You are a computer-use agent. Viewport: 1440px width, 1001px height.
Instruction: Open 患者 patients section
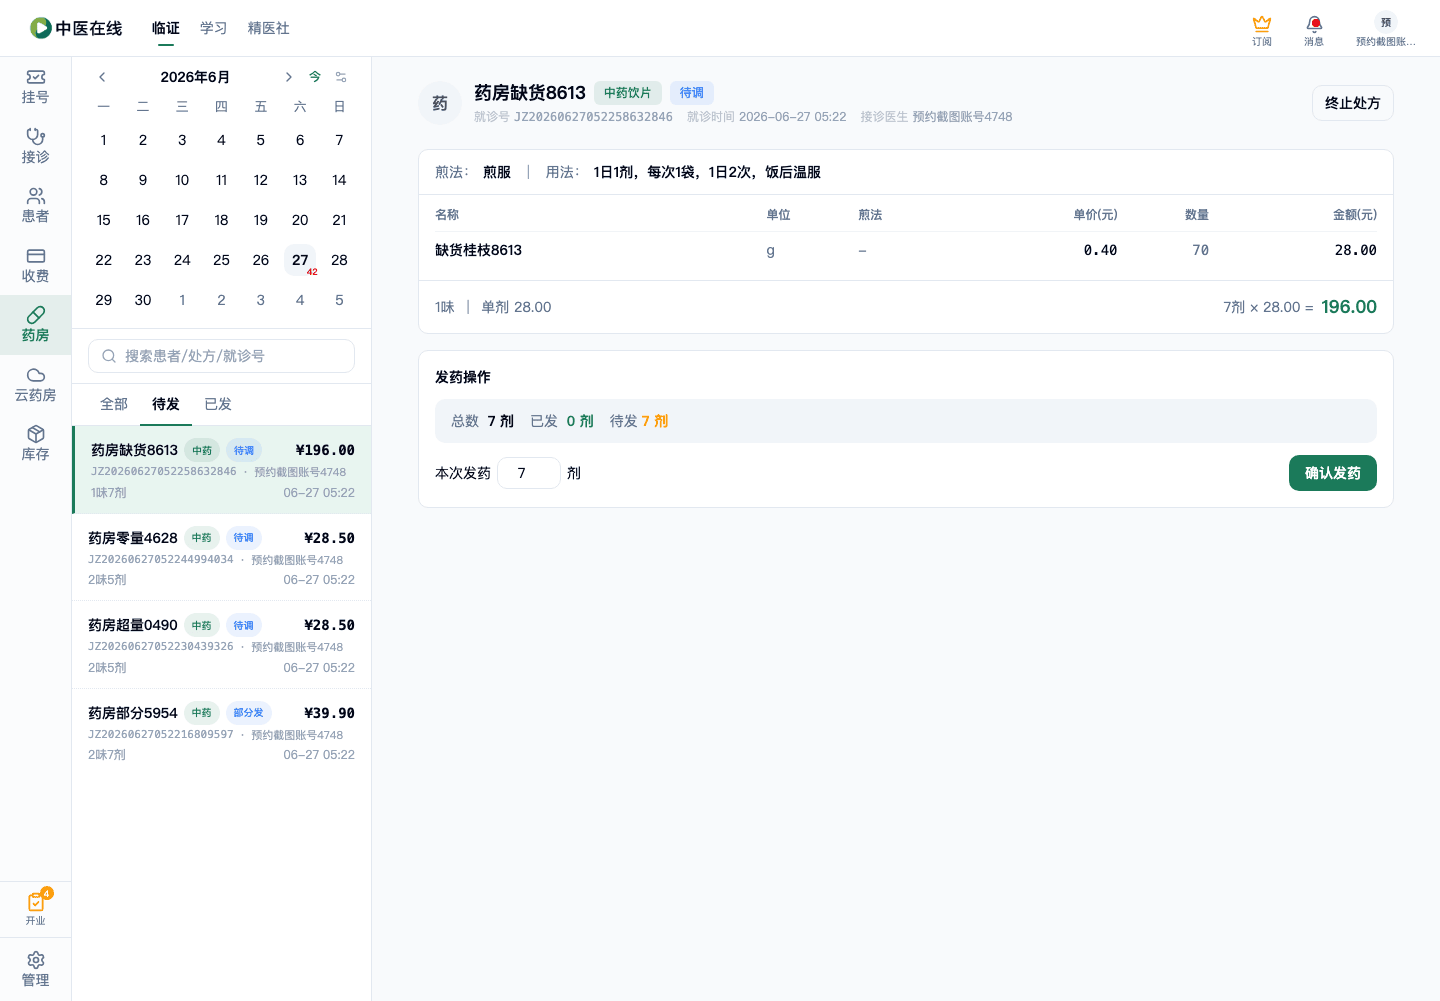pos(36,205)
